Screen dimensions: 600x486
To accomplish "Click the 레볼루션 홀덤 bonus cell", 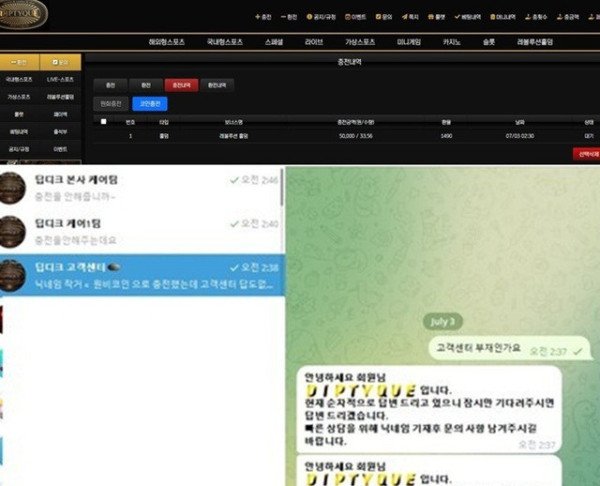I will (x=233, y=136).
